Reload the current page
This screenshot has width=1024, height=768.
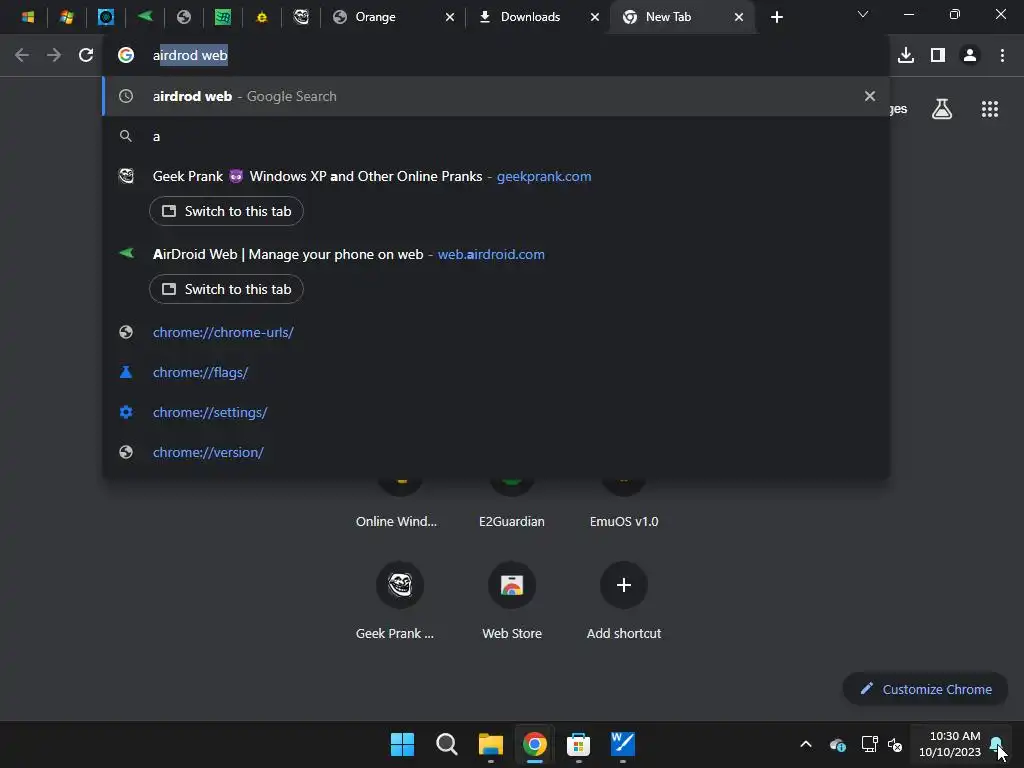pyautogui.click(x=86, y=55)
